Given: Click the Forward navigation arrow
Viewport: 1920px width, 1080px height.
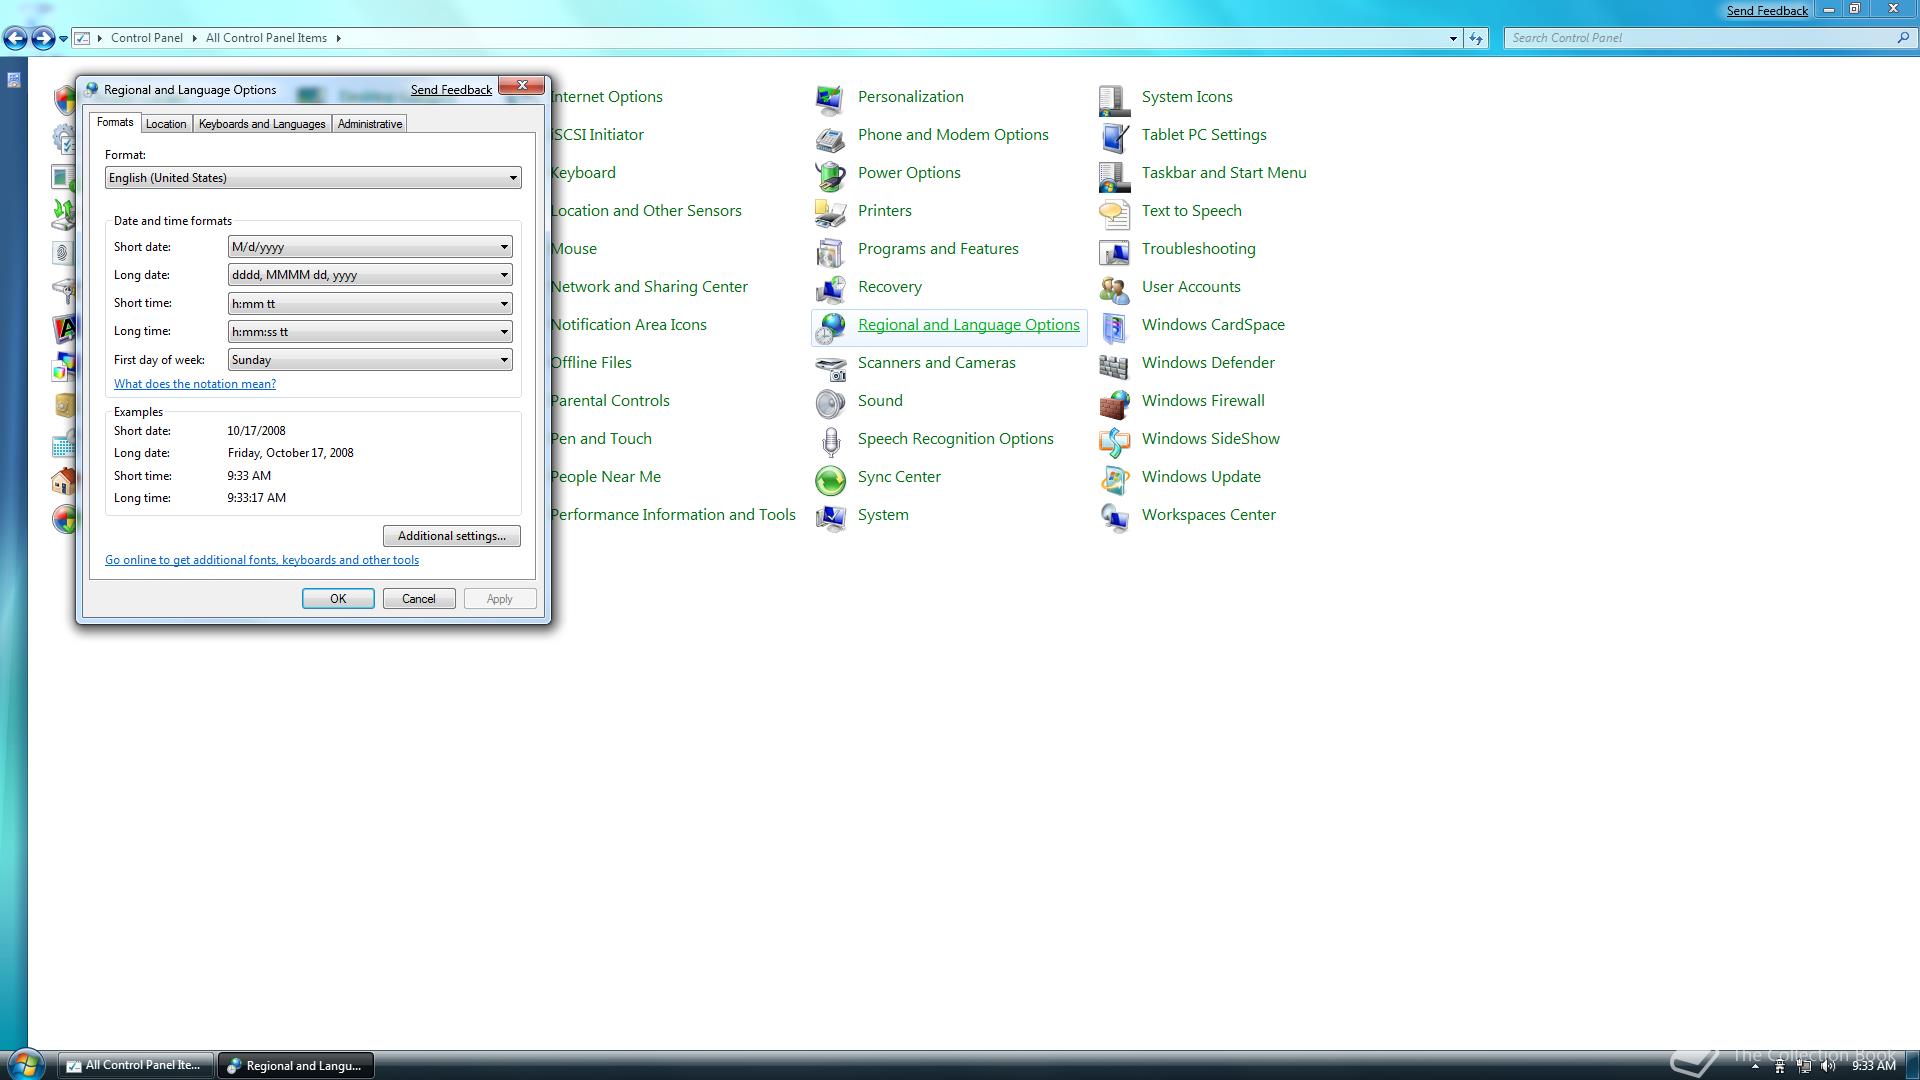Looking at the screenshot, I should [x=43, y=38].
